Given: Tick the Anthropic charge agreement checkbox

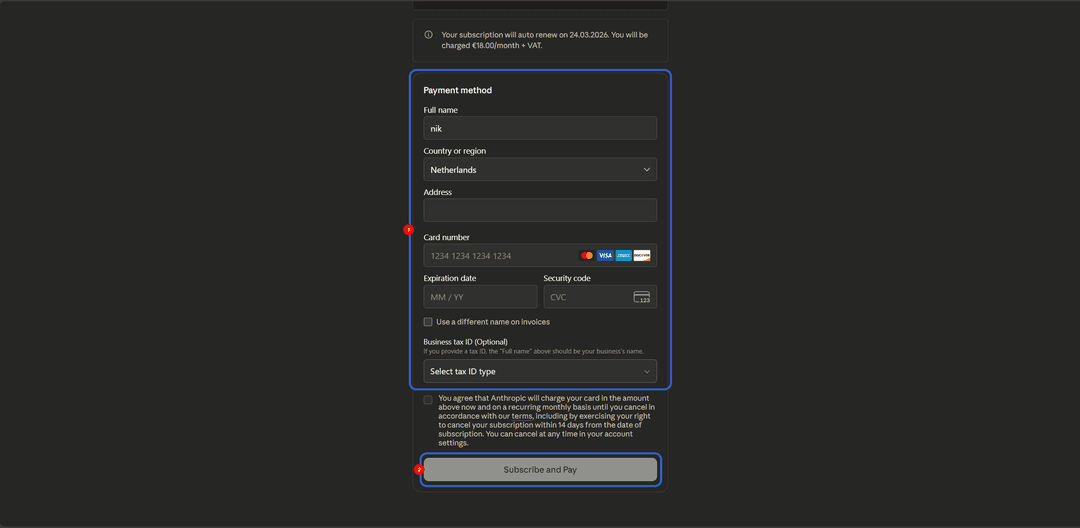Looking at the screenshot, I should point(428,400).
